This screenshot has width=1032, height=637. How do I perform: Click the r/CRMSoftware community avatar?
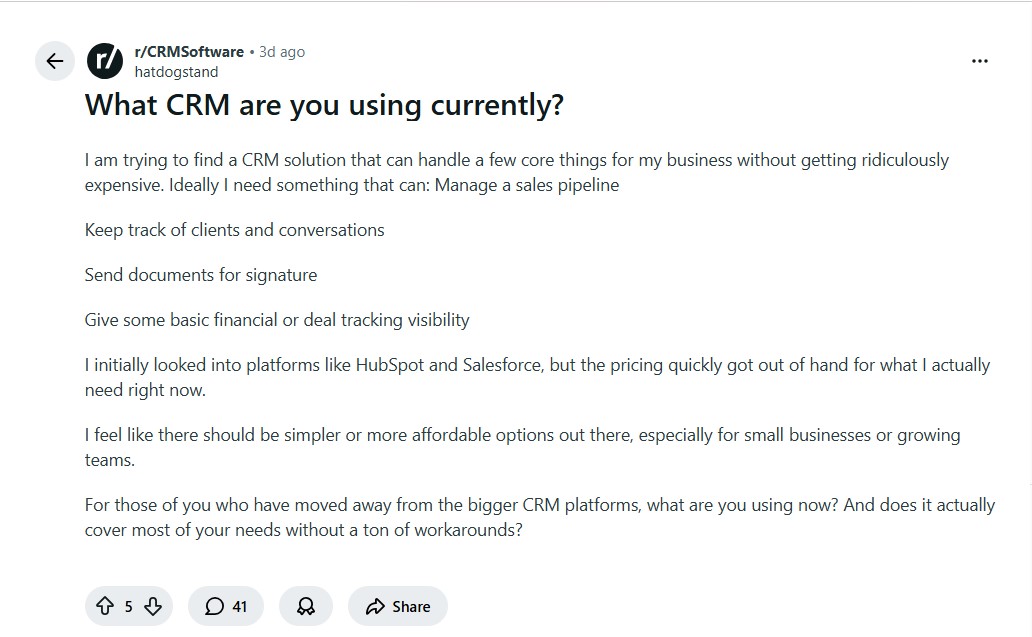[x=105, y=61]
